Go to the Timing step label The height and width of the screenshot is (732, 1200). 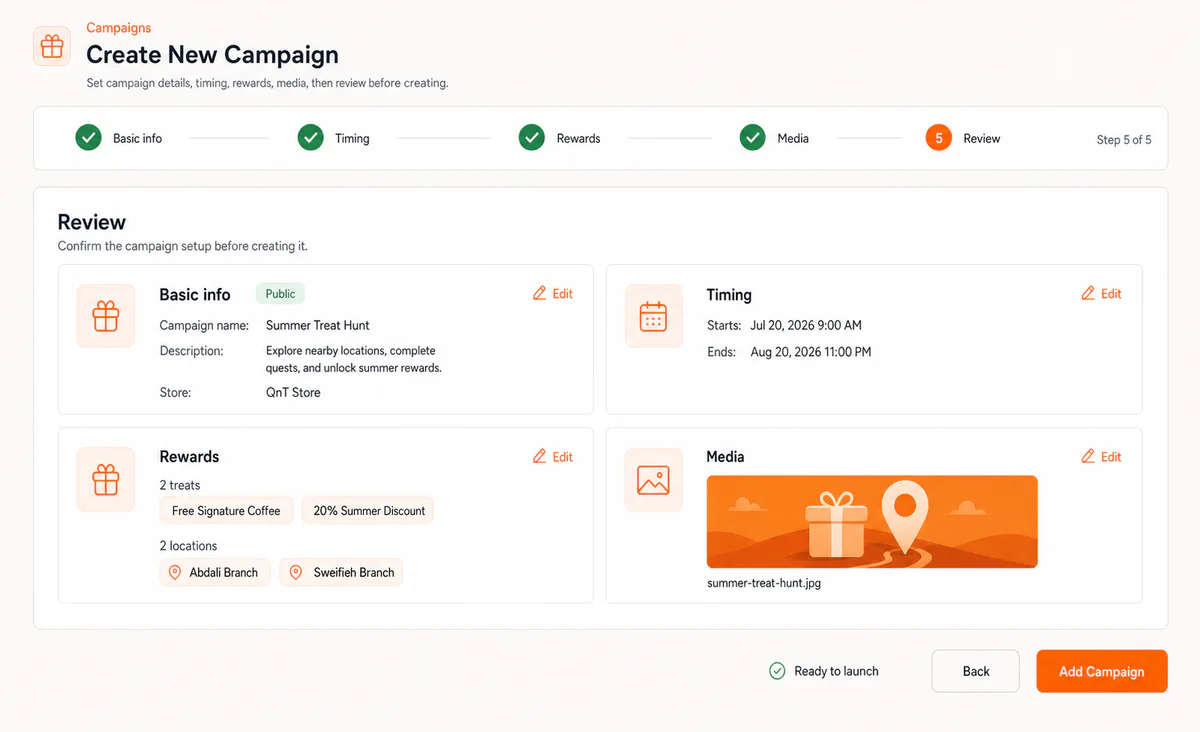tap(352, 138)
